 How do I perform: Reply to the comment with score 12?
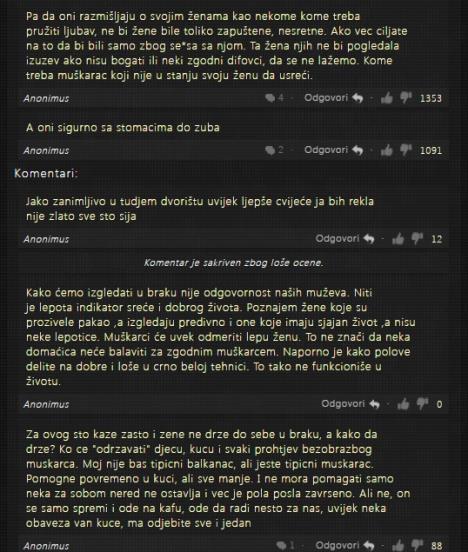pos(345,239)
